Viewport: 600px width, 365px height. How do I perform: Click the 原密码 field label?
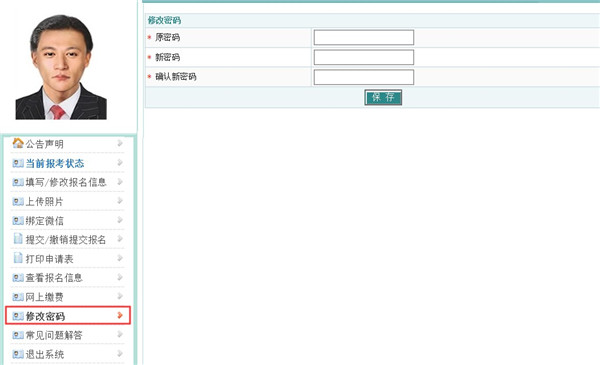pos(168,37)
